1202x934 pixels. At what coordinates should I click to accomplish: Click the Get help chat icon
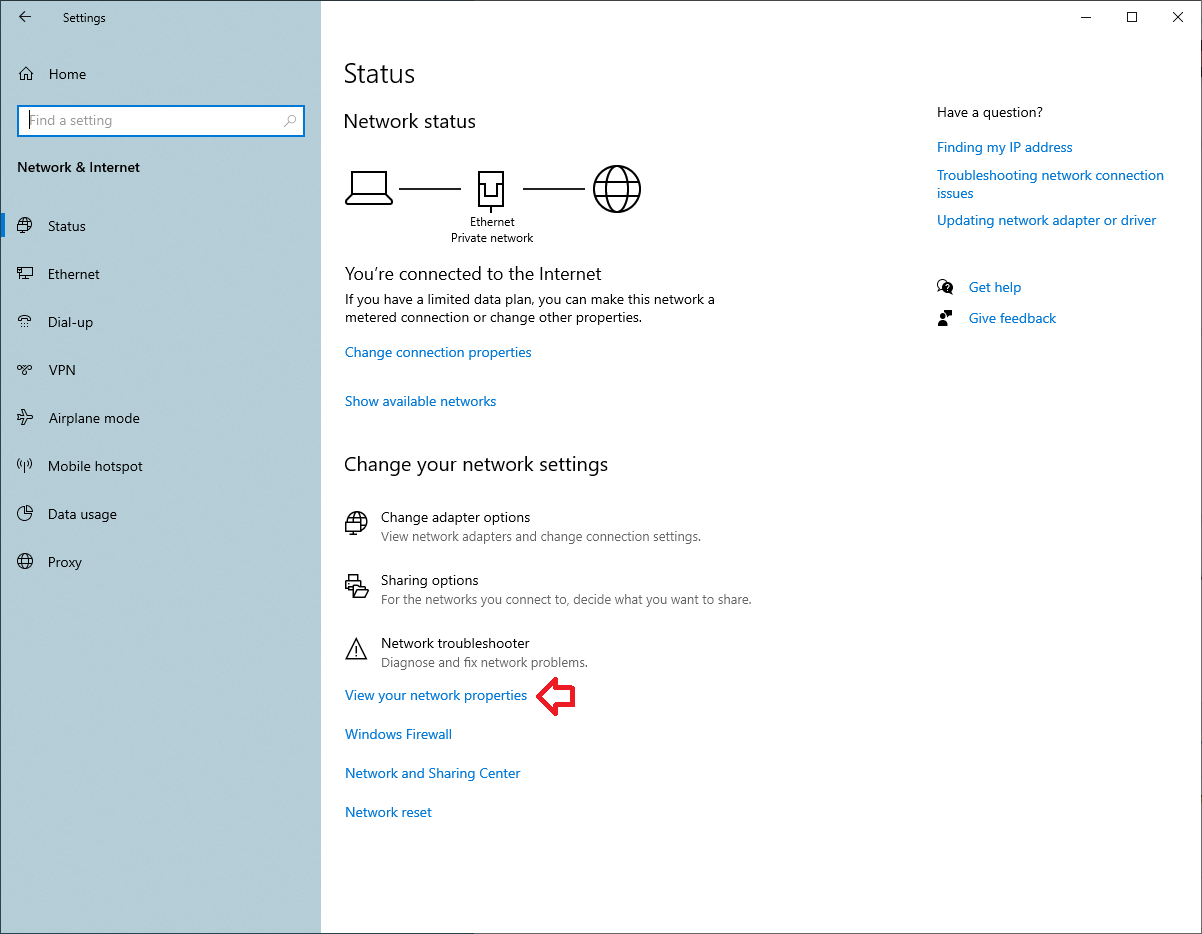click(945, 287)
